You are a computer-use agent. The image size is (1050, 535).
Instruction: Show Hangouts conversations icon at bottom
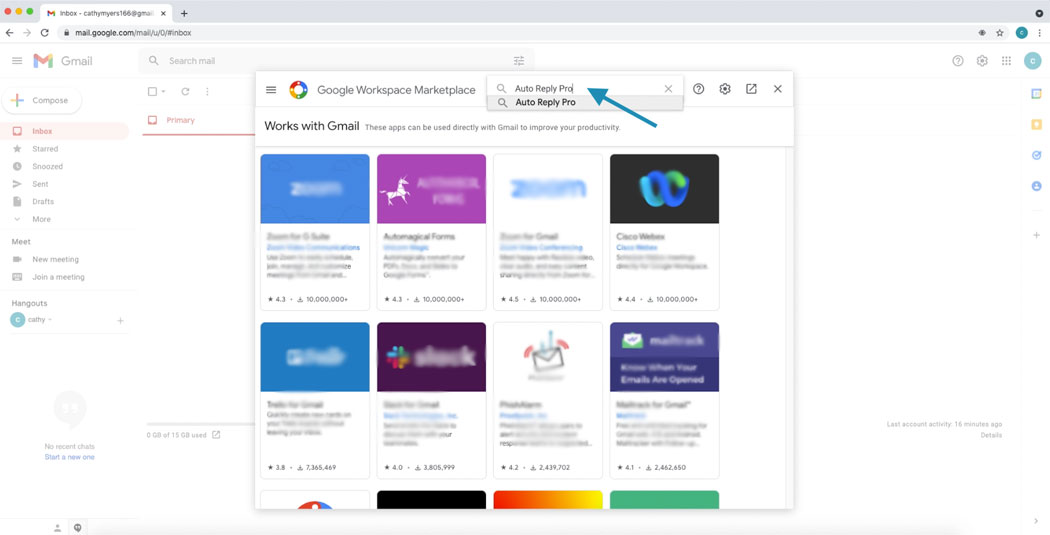pyautogui.click(x=78, y=528)
